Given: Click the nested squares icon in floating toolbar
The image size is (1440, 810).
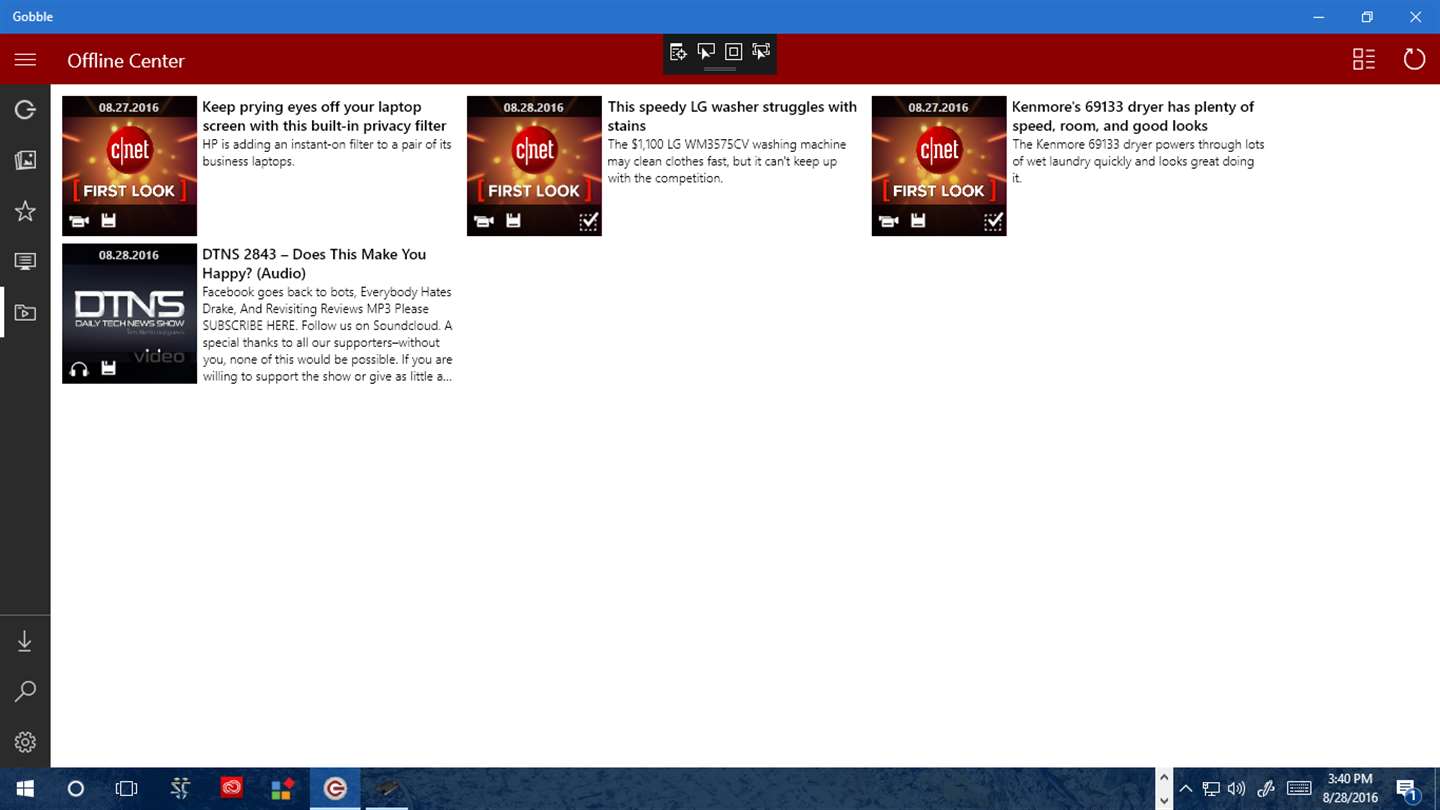Looking at the screenshot, I should [x=733, y=52].
